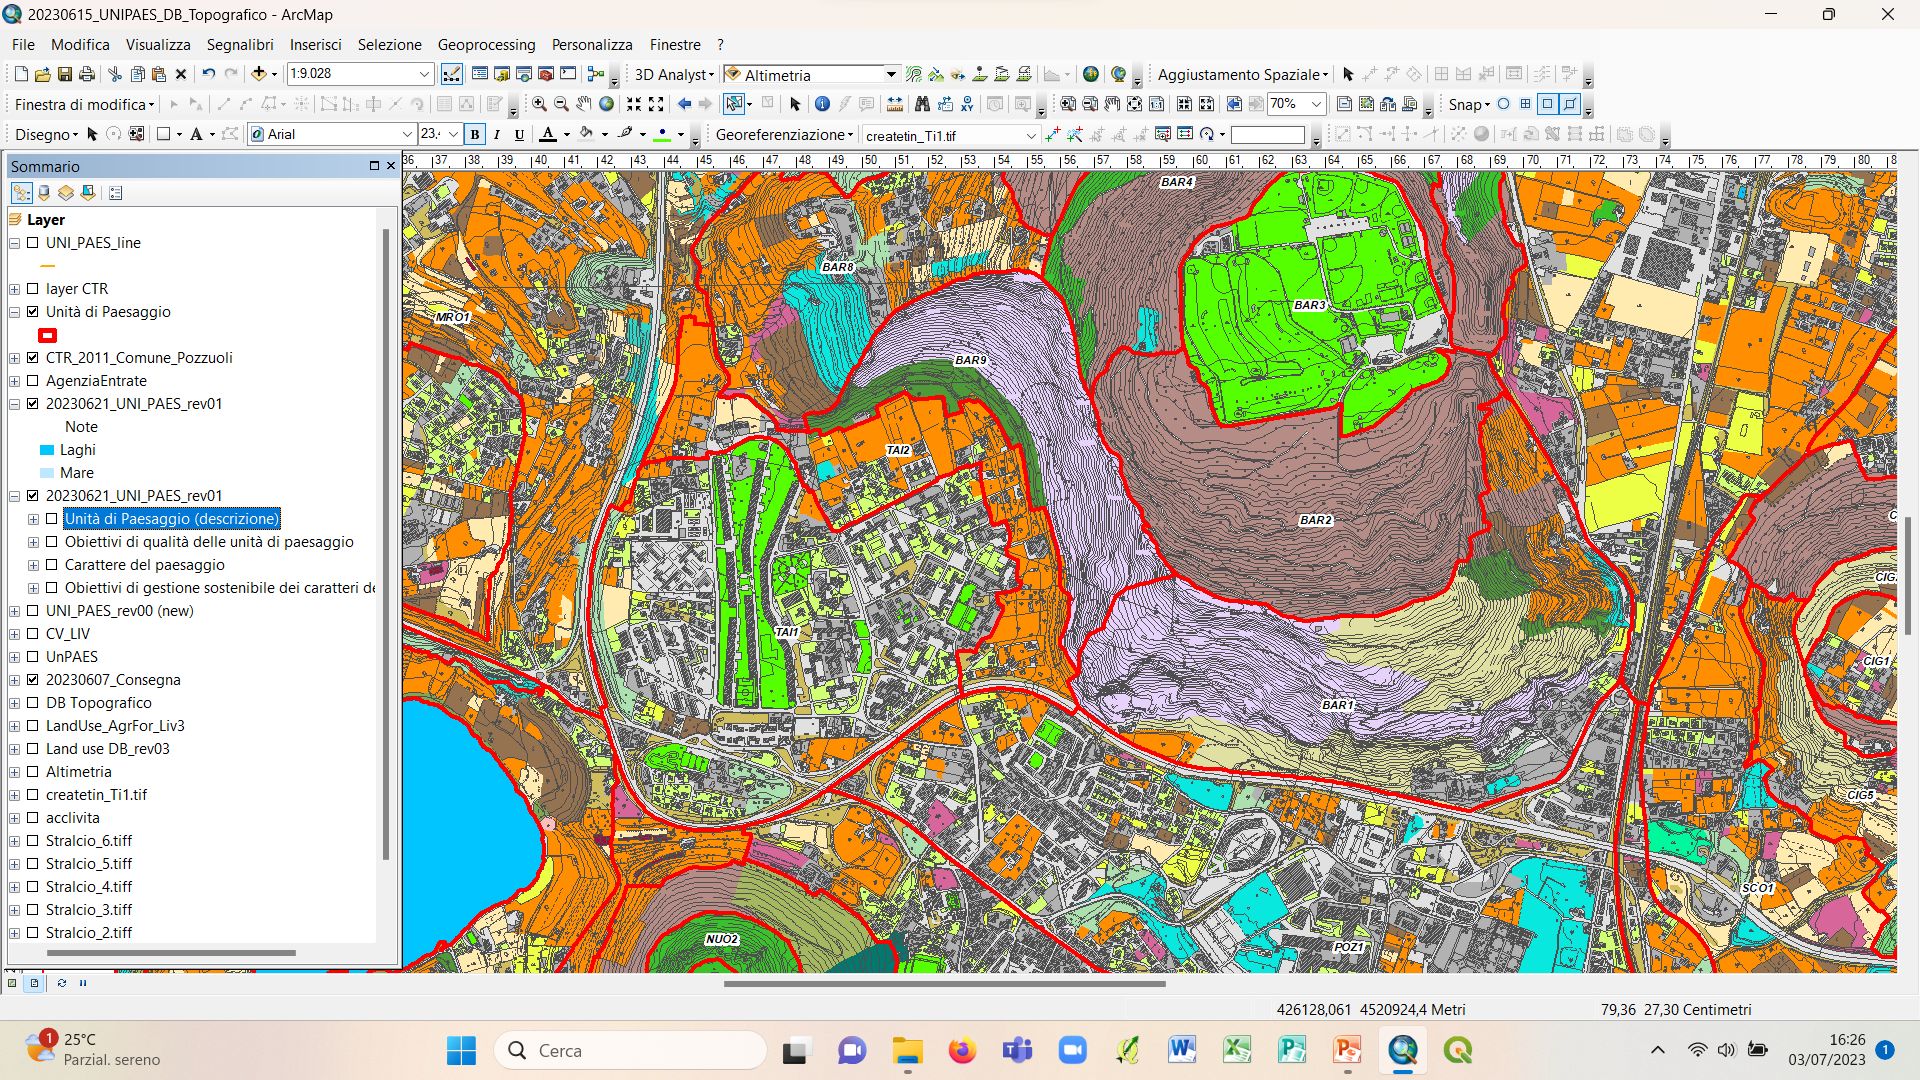Open the Arial font dropdown
This screenshot has height=1080, width=1920.
tap(407, 134)
